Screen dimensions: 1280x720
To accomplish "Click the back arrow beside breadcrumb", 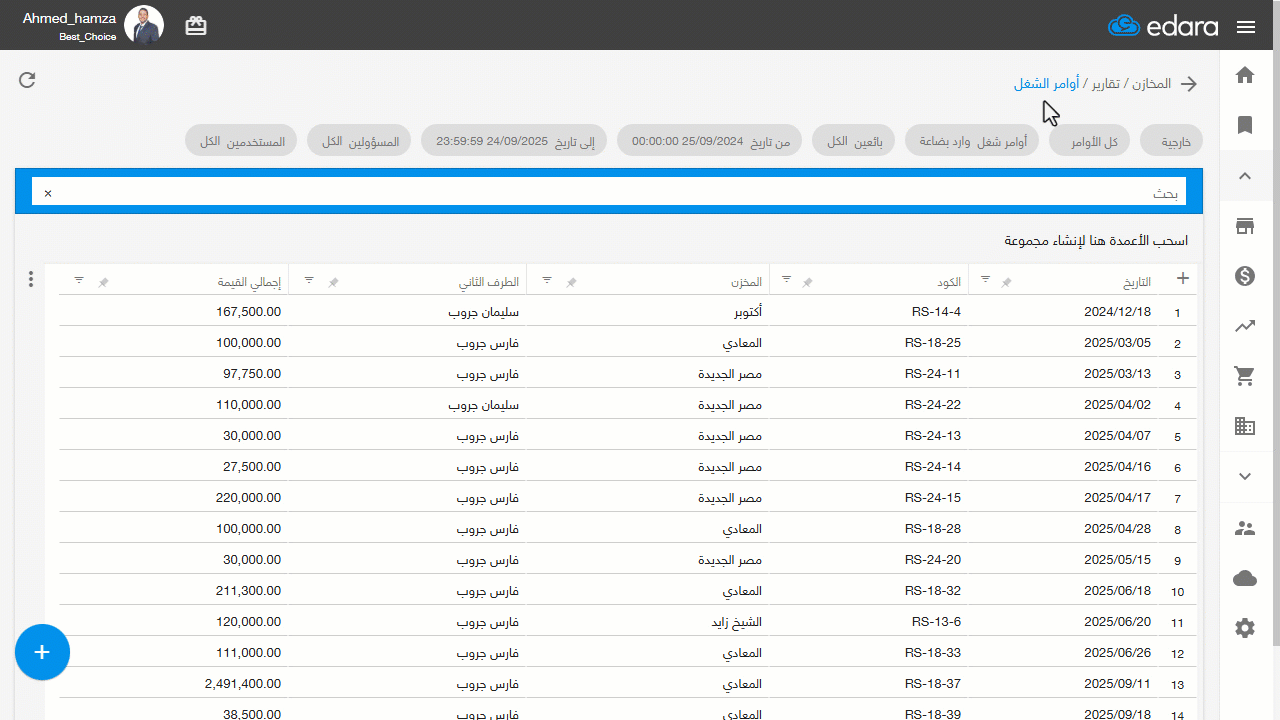I will tap(1189, 84).
